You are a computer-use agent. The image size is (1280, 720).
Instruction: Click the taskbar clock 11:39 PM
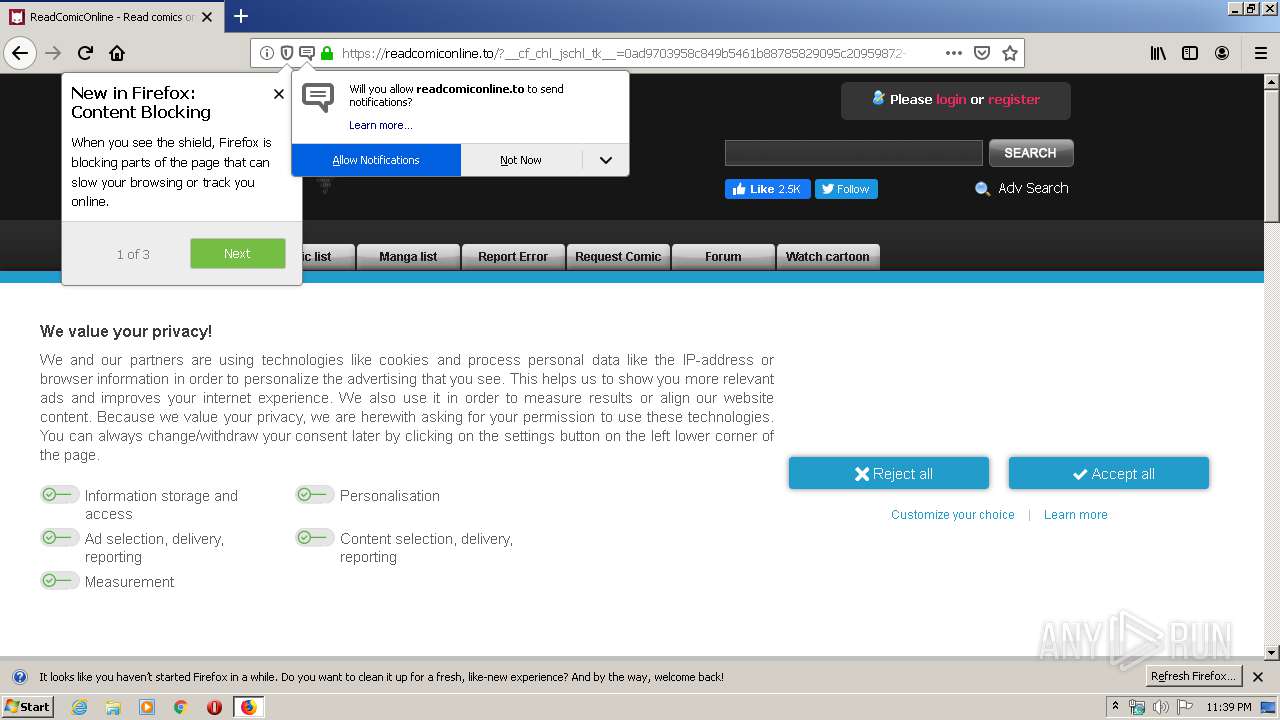(1229, 707)
